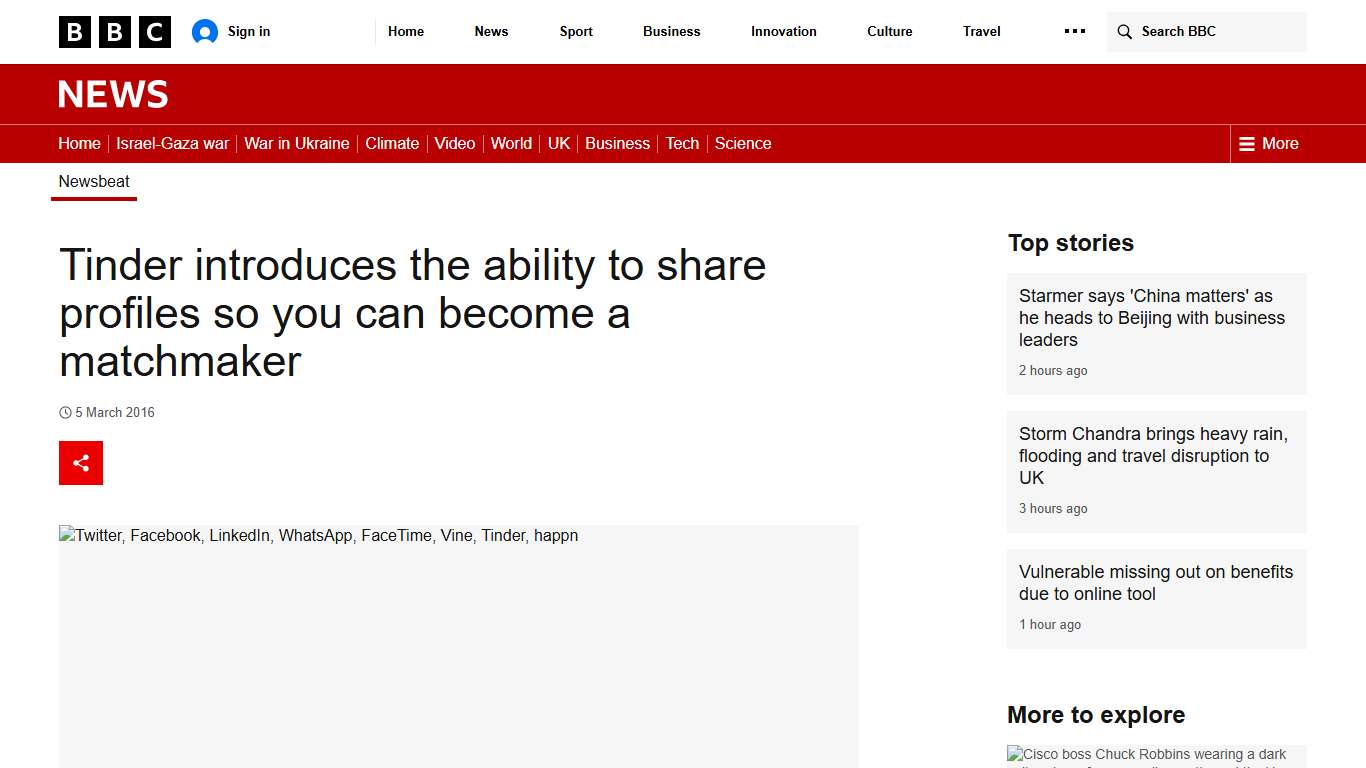Open the Starmer China visit story

(x=1151, y=317)
